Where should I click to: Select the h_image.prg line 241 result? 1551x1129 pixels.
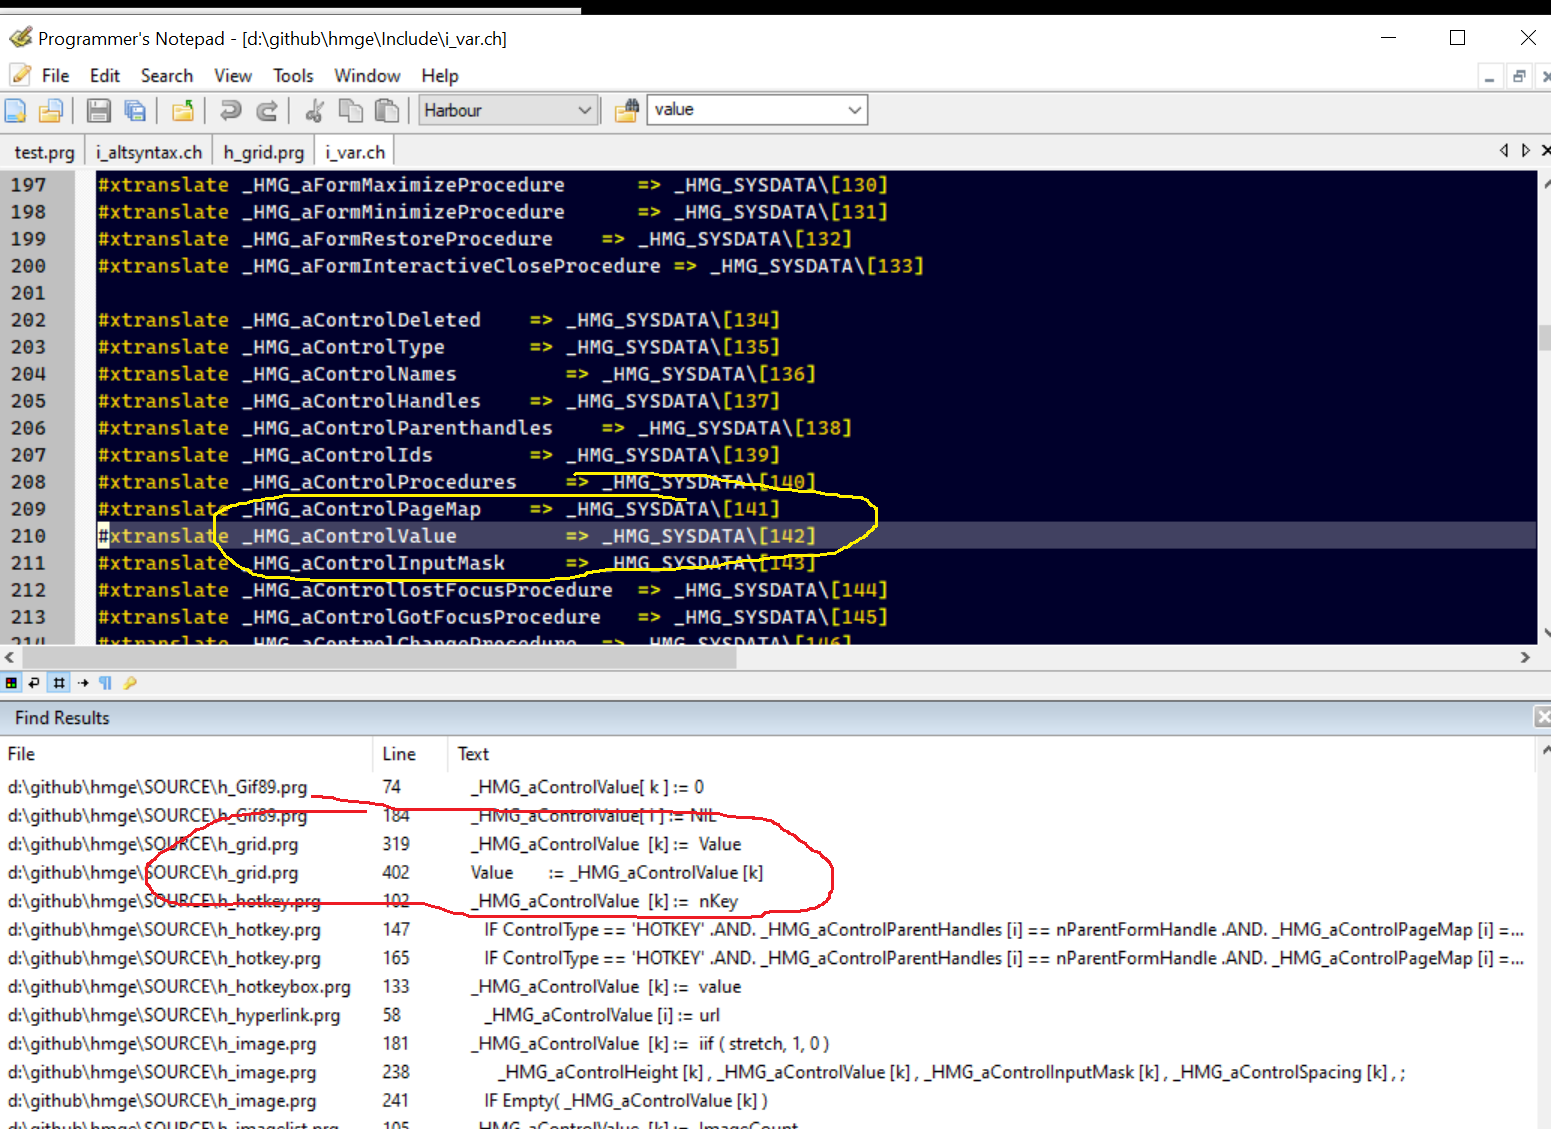(x=766, y=1101)
